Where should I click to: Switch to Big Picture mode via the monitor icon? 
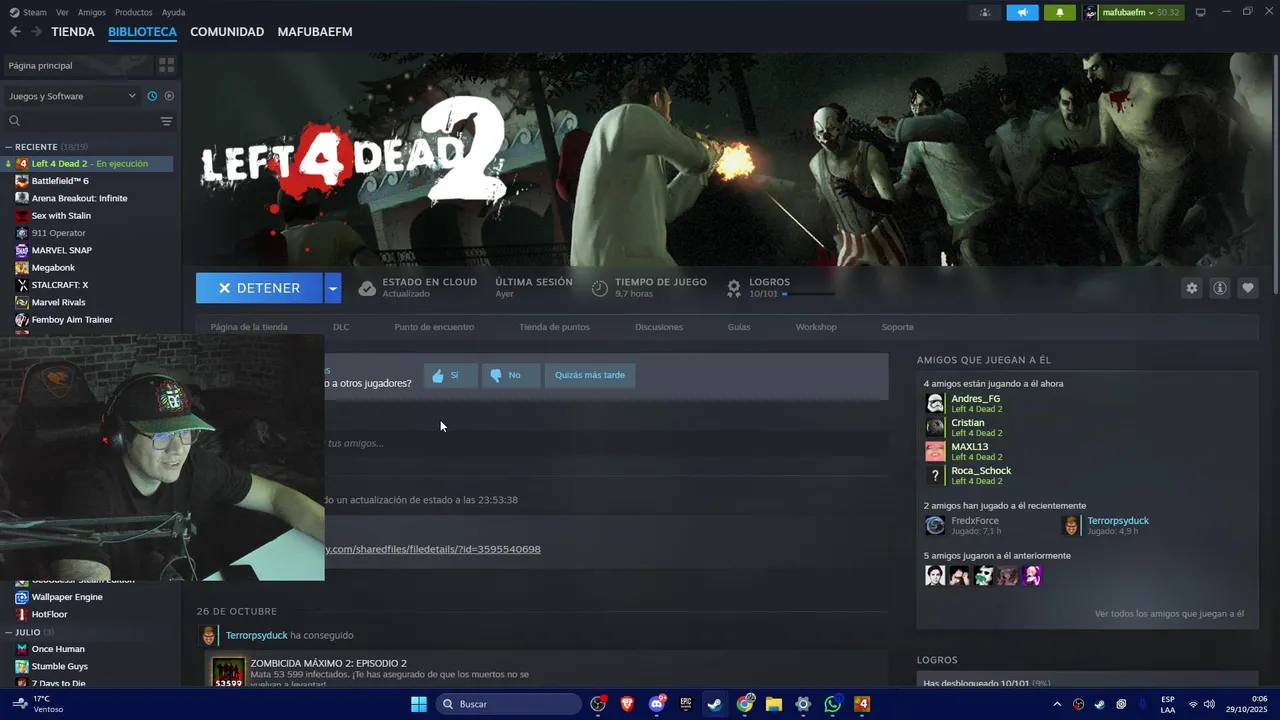pyautogui.click(x=1201, y=12)
